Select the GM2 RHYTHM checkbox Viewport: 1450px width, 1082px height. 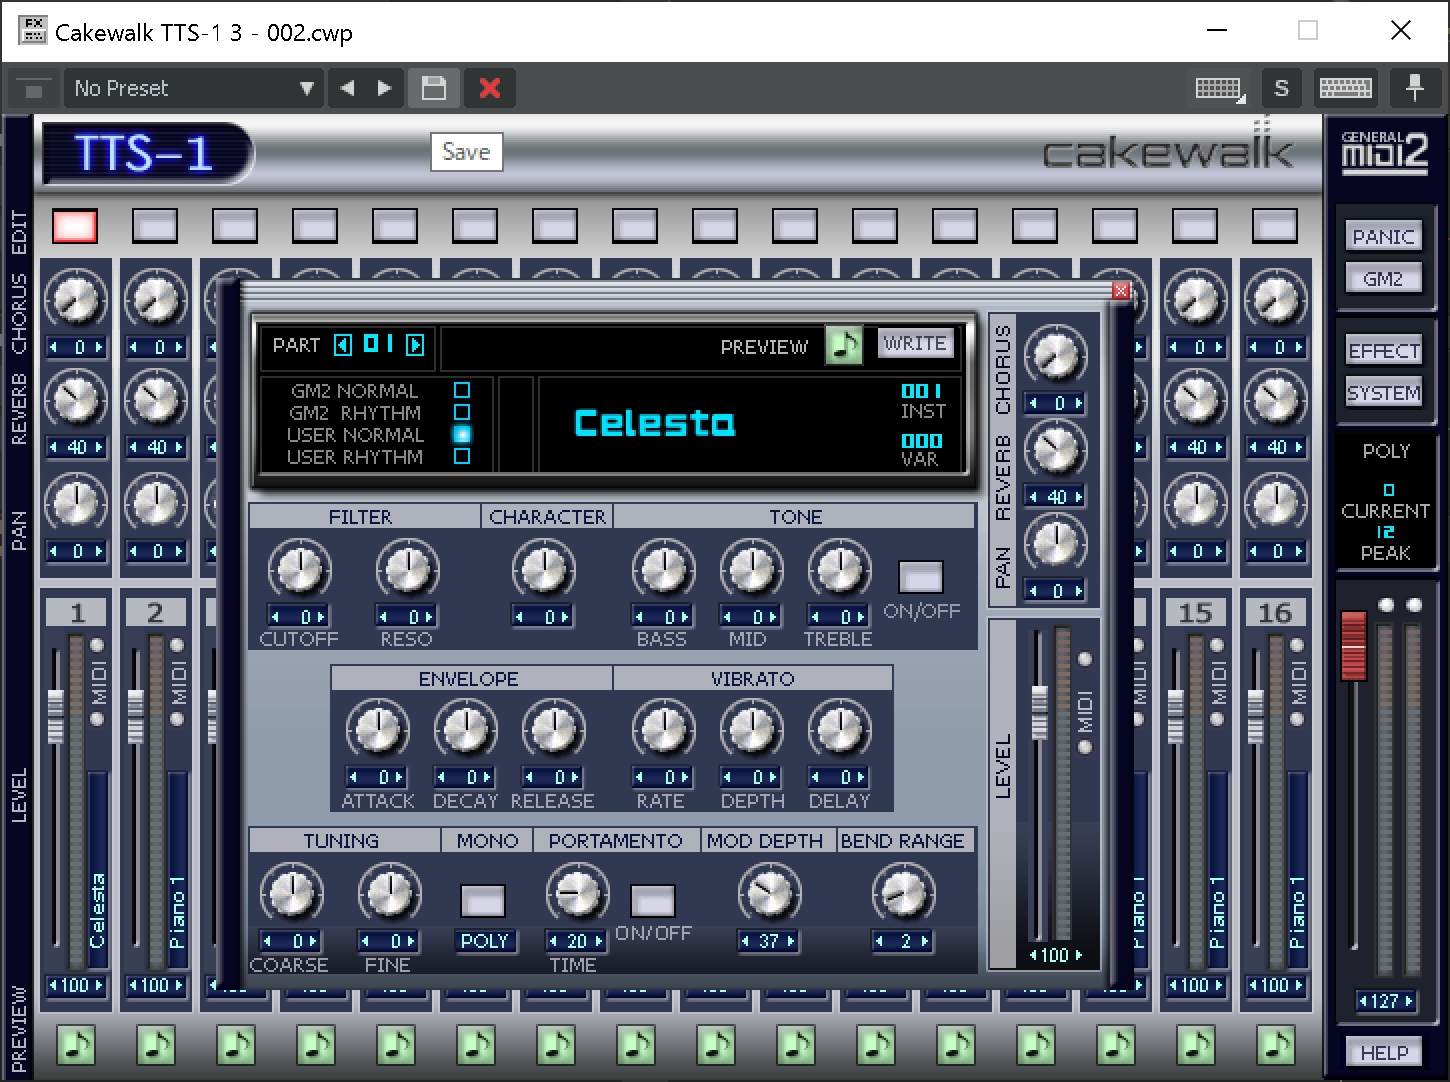[462, 412]
